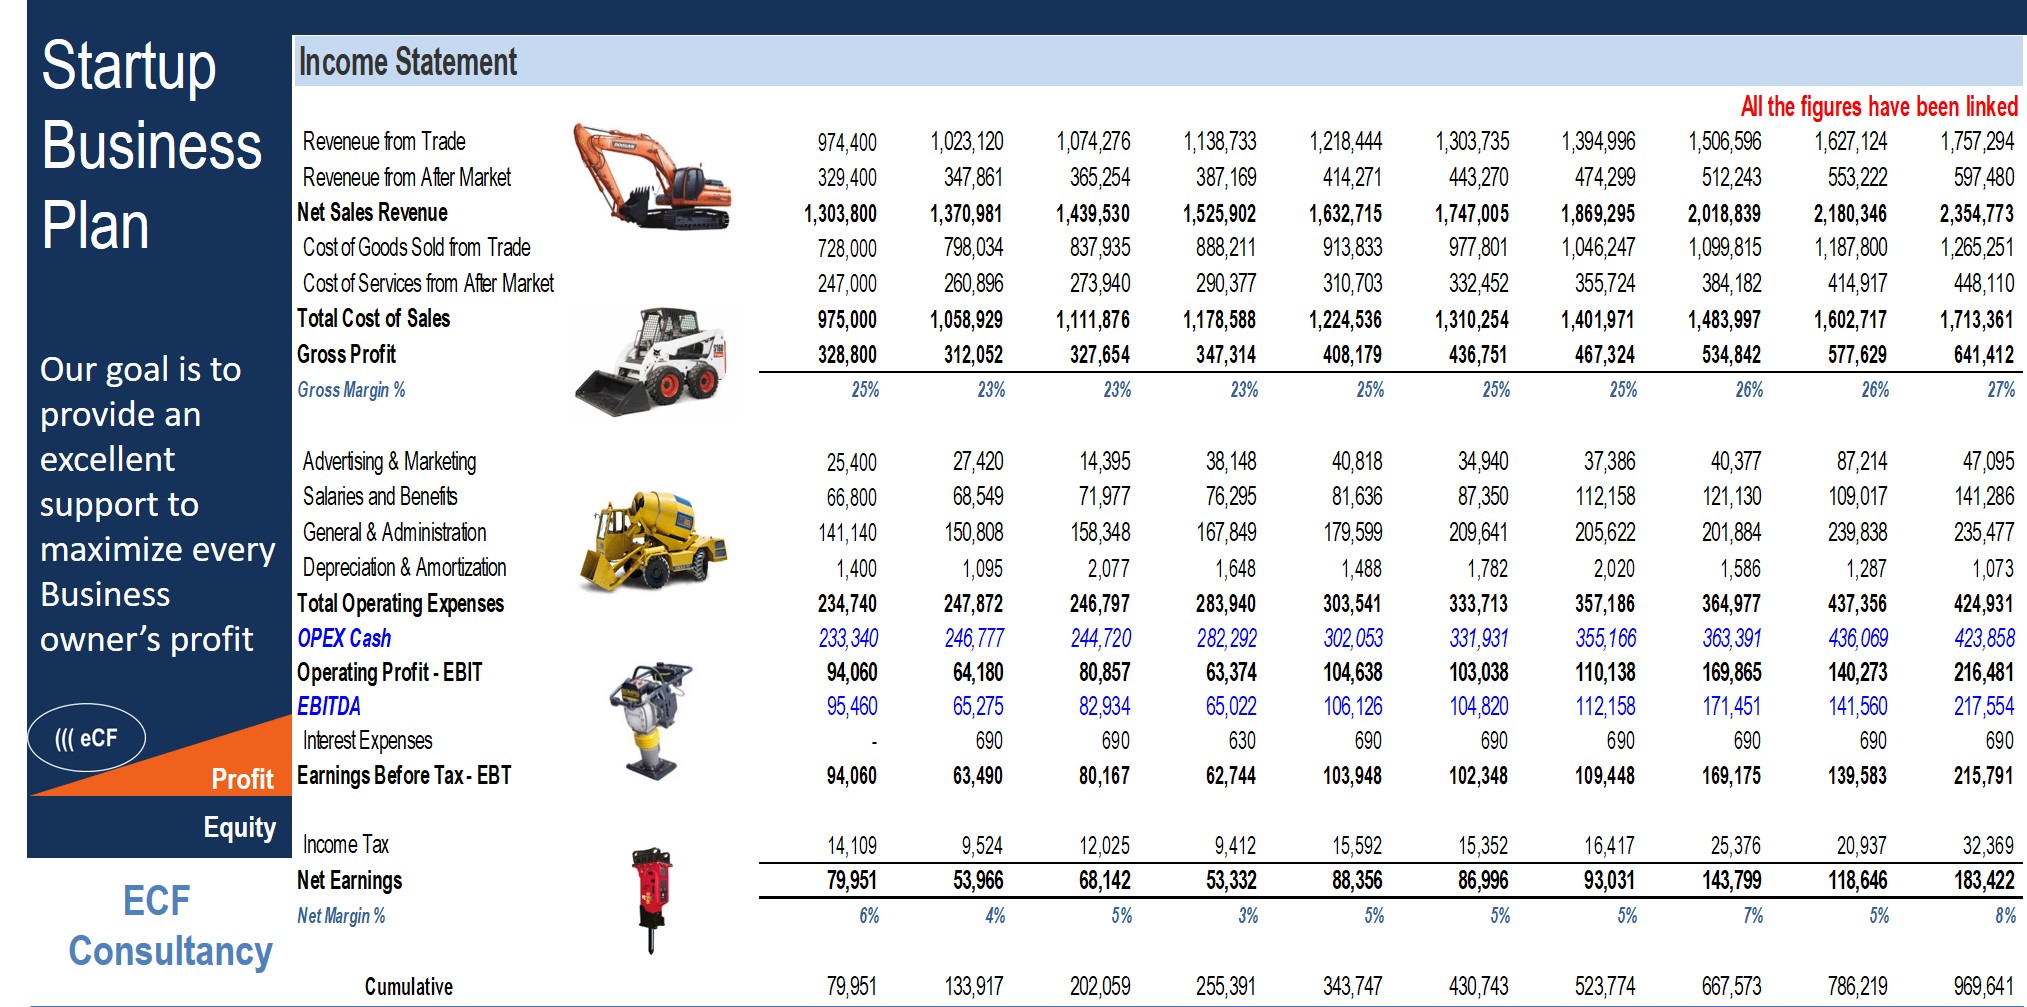Click the cumulative cell 133,917

click(x=974, y=987)
